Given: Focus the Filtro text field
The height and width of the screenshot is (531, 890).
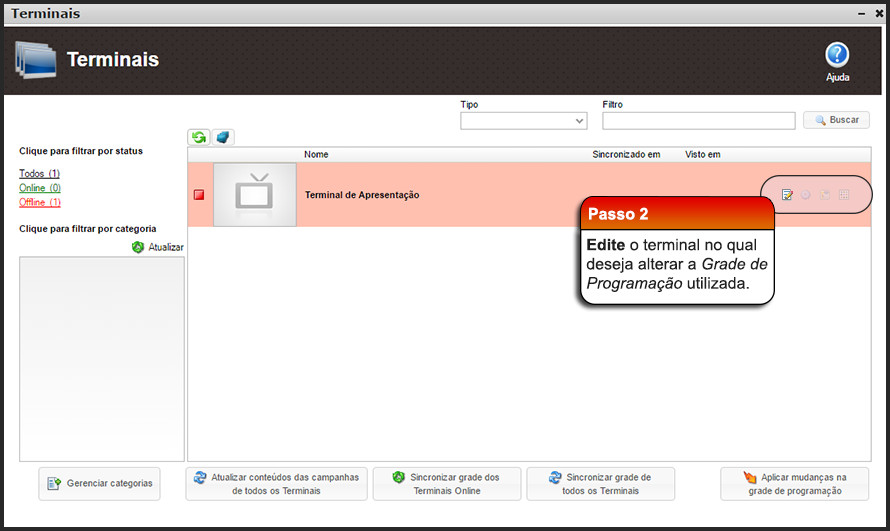Looking at the screenshot, I should coord(699,121).
